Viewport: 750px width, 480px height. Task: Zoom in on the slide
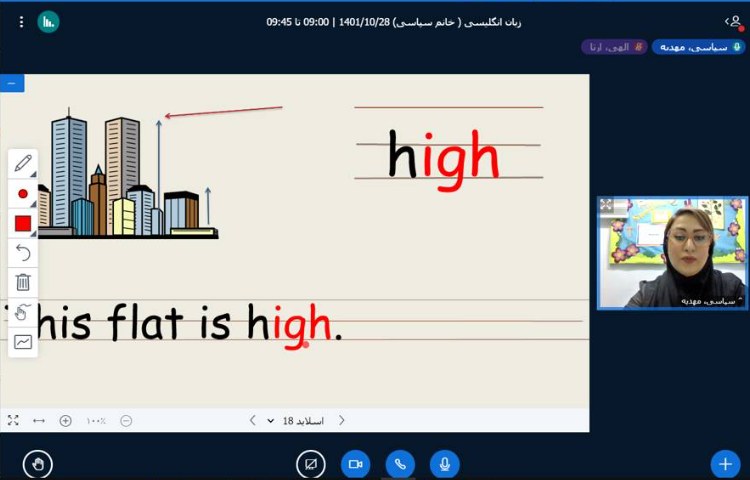click(x=66, y=421)
